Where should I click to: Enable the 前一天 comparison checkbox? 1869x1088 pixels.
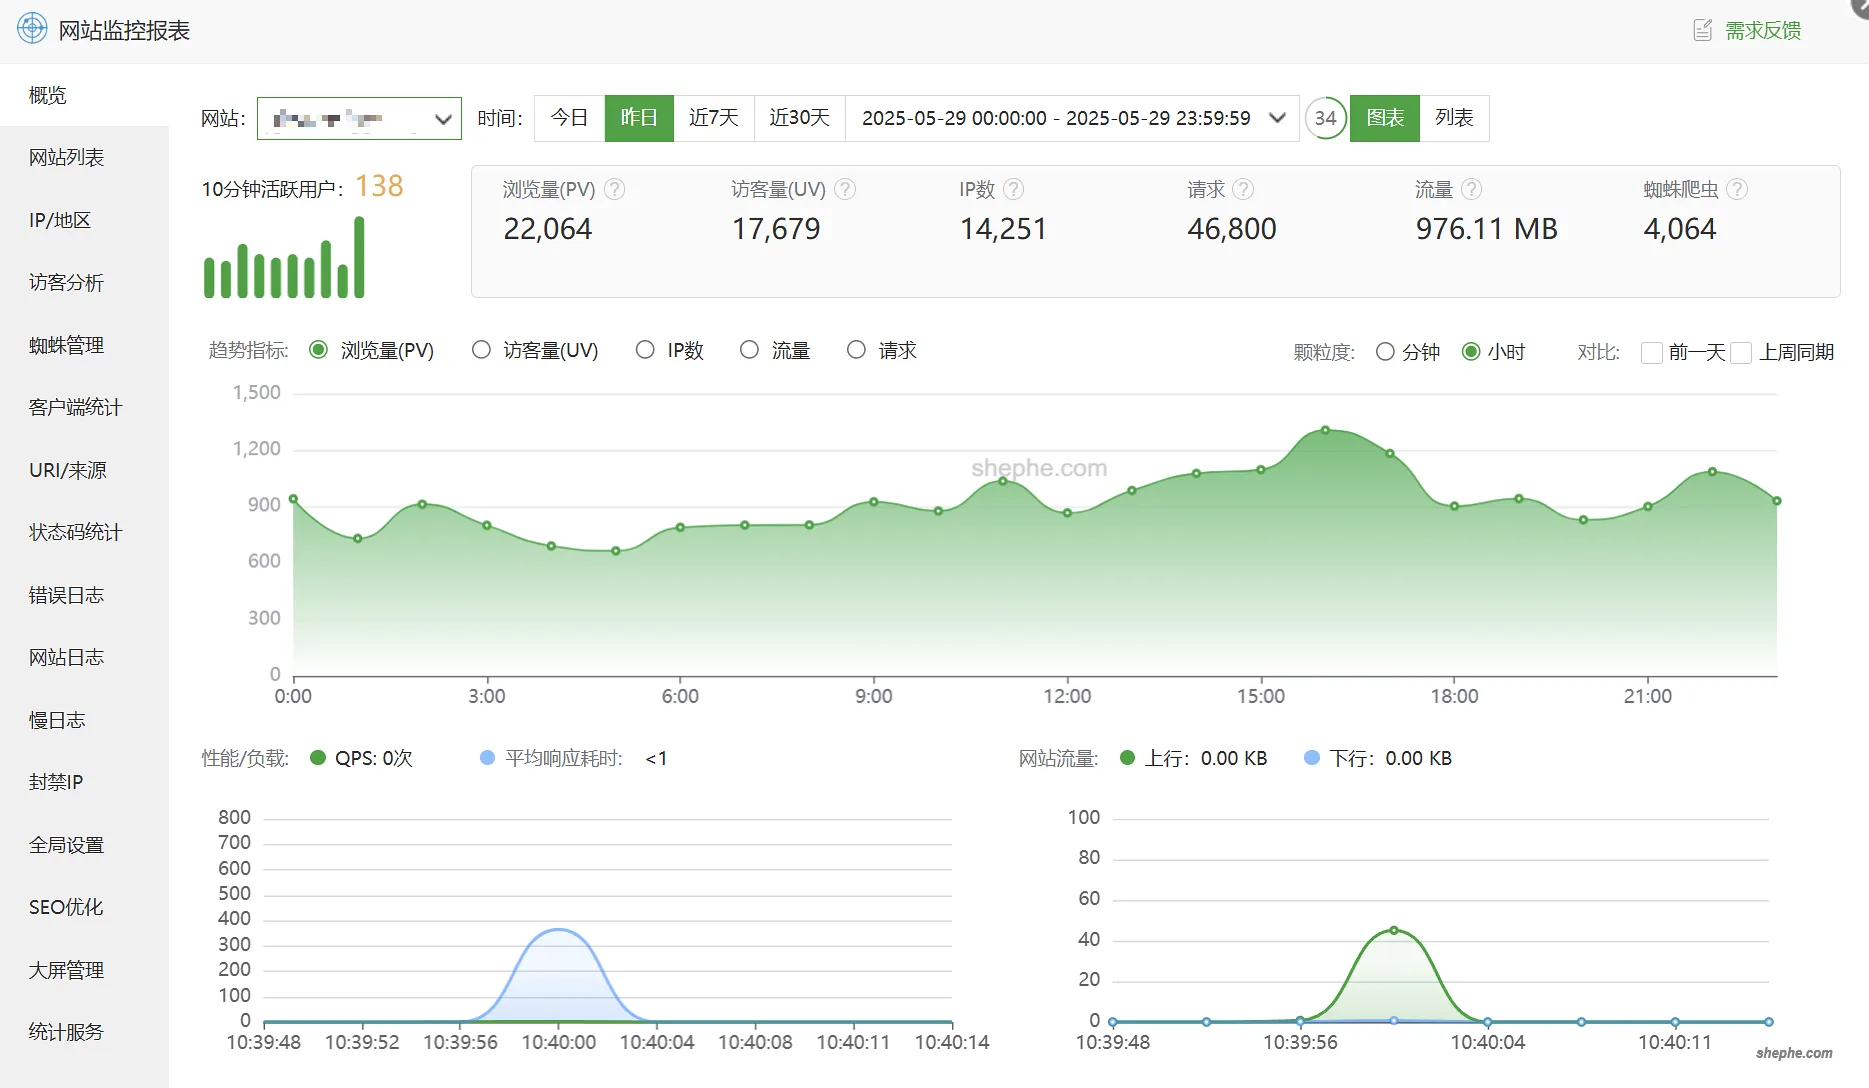[x=1652, y=352]
